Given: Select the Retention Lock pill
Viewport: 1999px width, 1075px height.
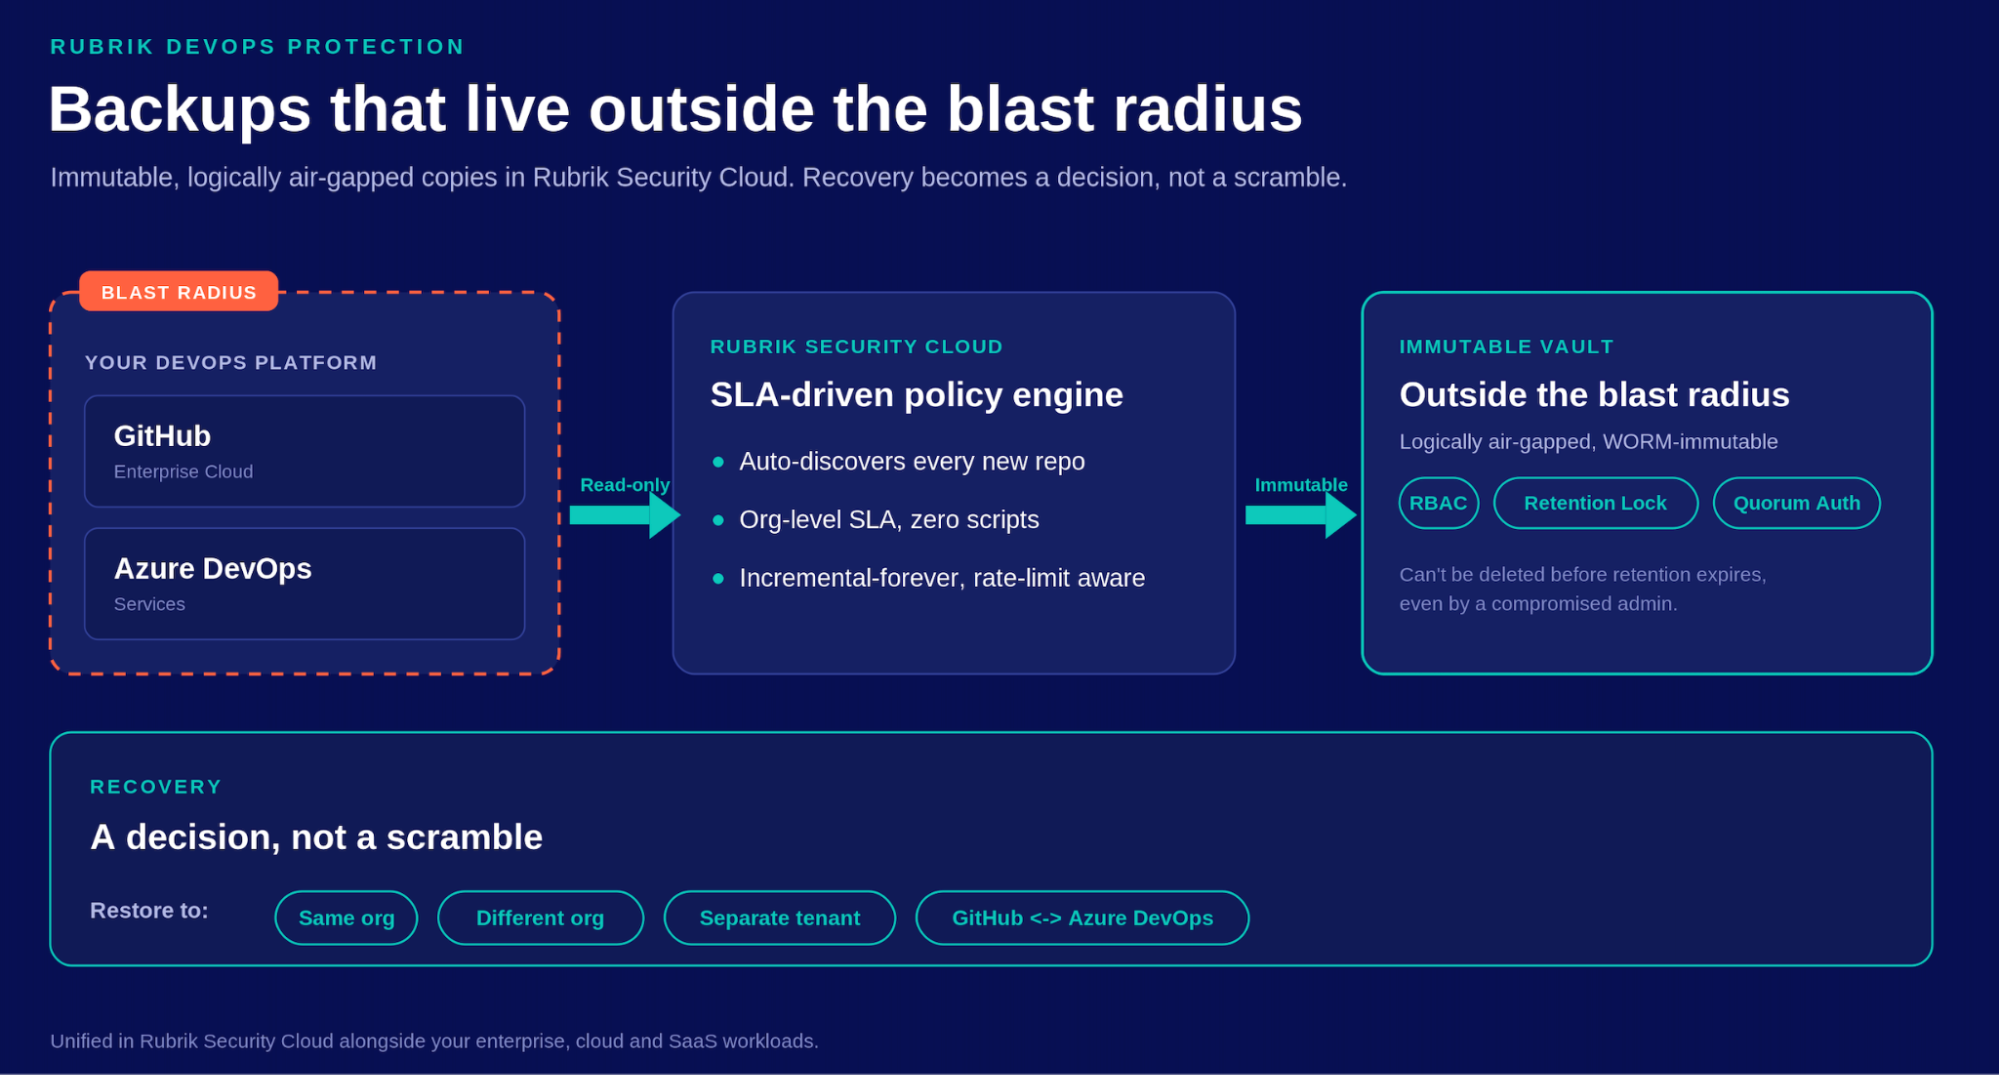Looking at the screenshot, I should click(1595, 503).
